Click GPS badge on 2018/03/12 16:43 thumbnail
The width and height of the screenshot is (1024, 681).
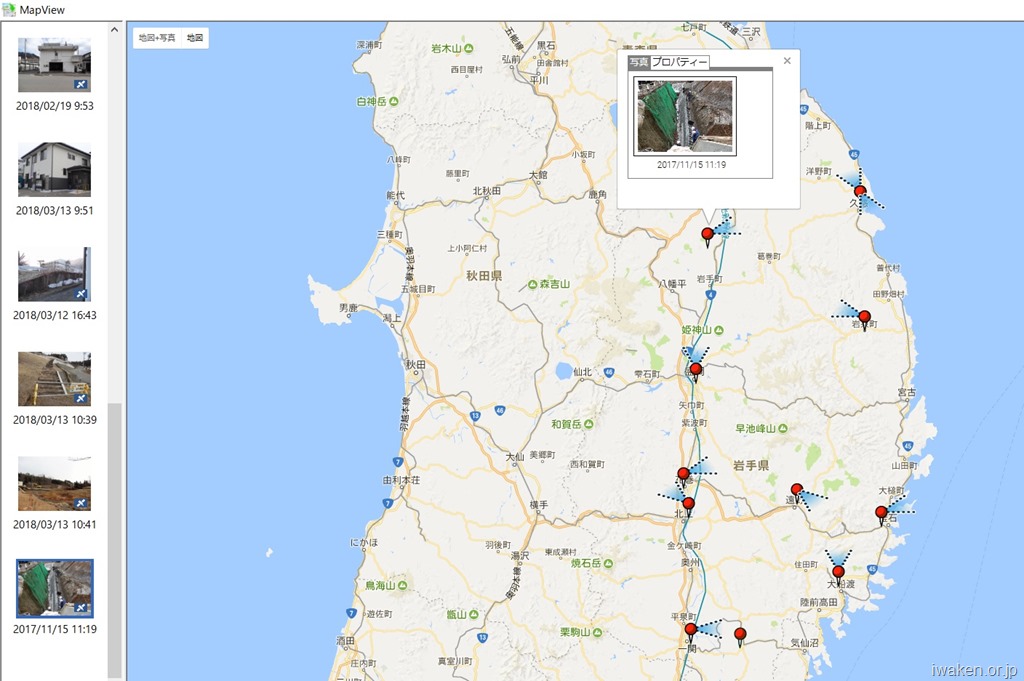[x=80, y=294]
